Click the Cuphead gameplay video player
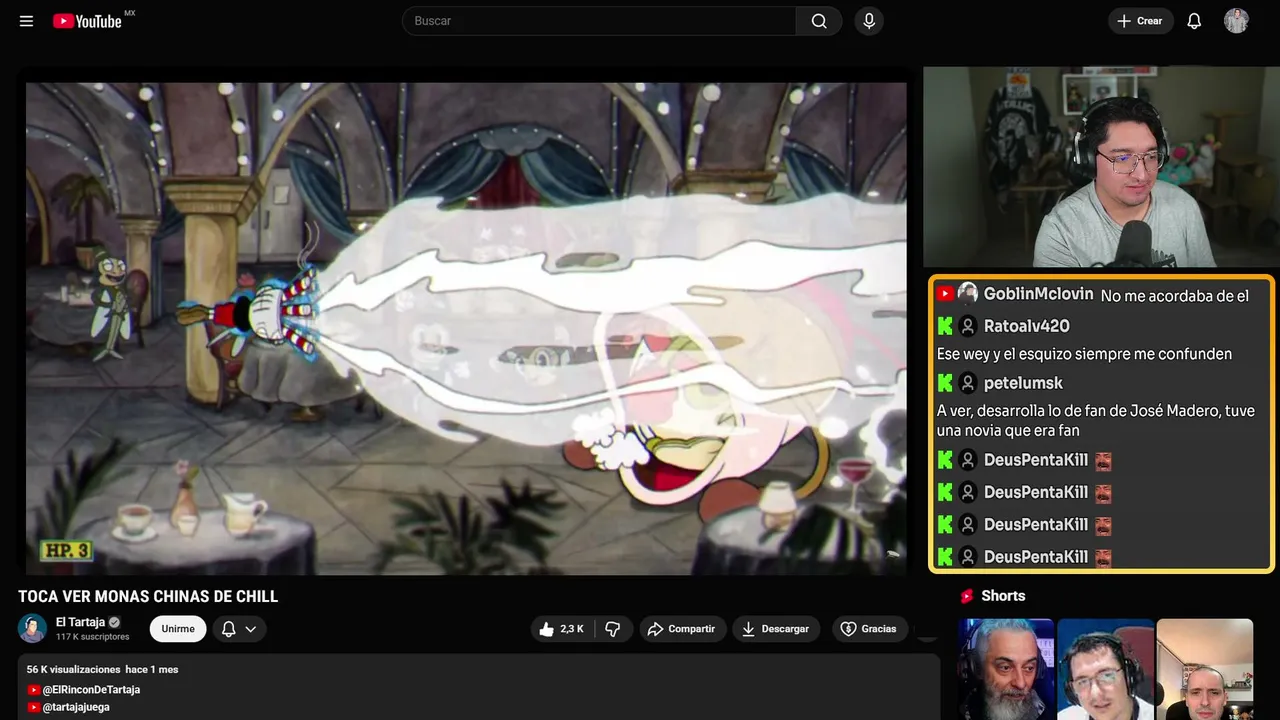This screenshot has height=720, width=1280. coord(466,328)
